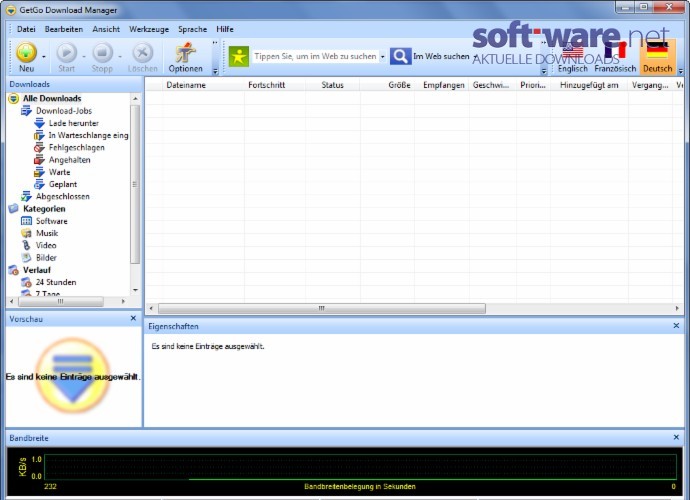Click tree panel scroll up arrow

coord(135,99)
